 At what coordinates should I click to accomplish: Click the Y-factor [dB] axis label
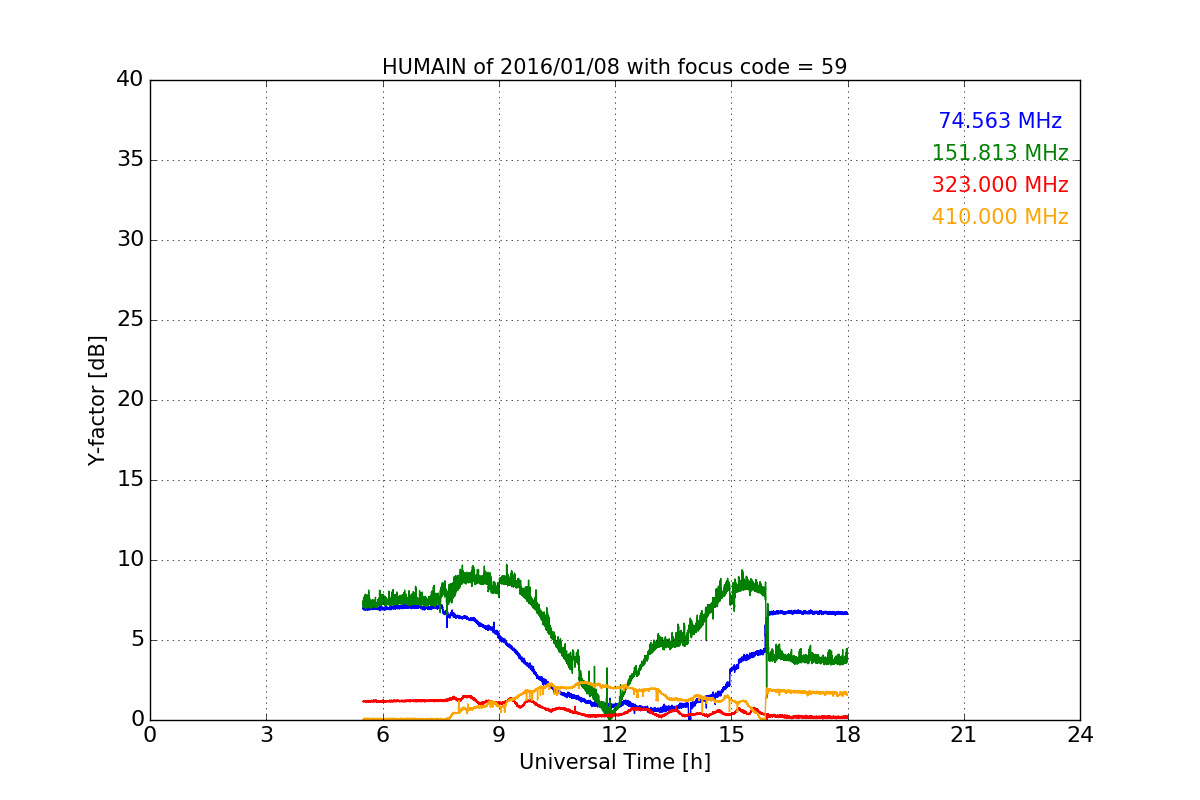(x=97, y=400)
